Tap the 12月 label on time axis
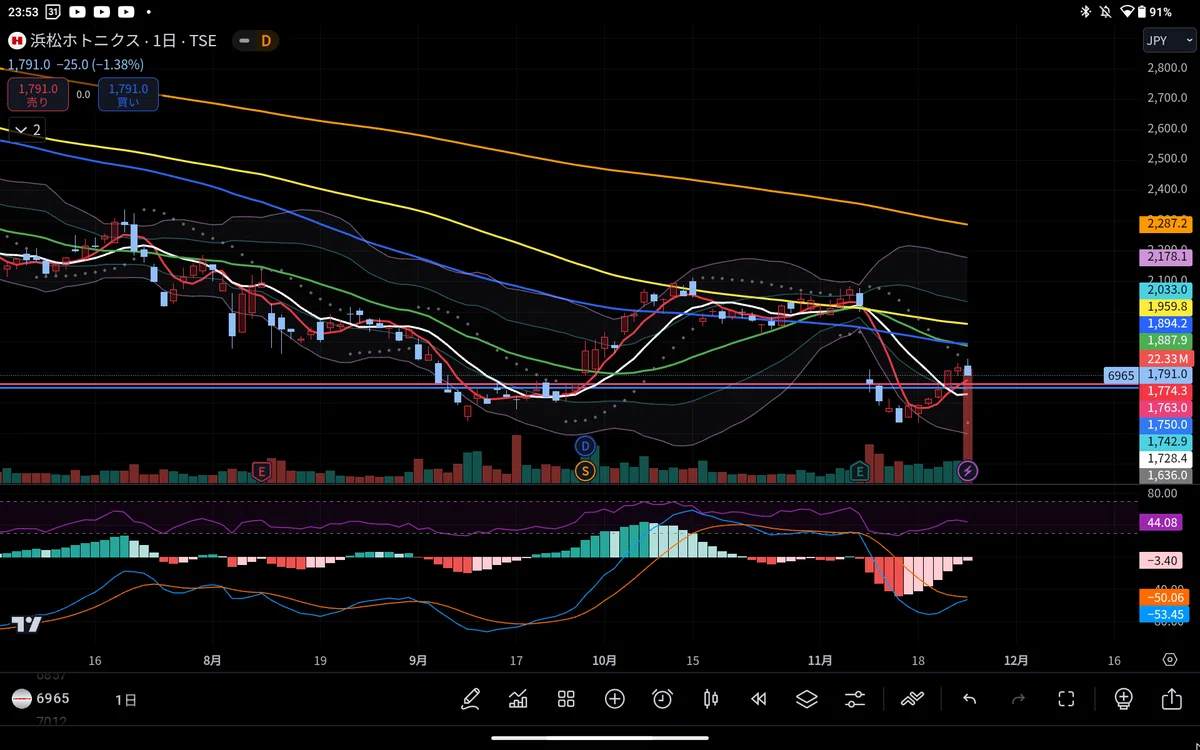This screenshot has width=1200, height=750. point(1016,660)
